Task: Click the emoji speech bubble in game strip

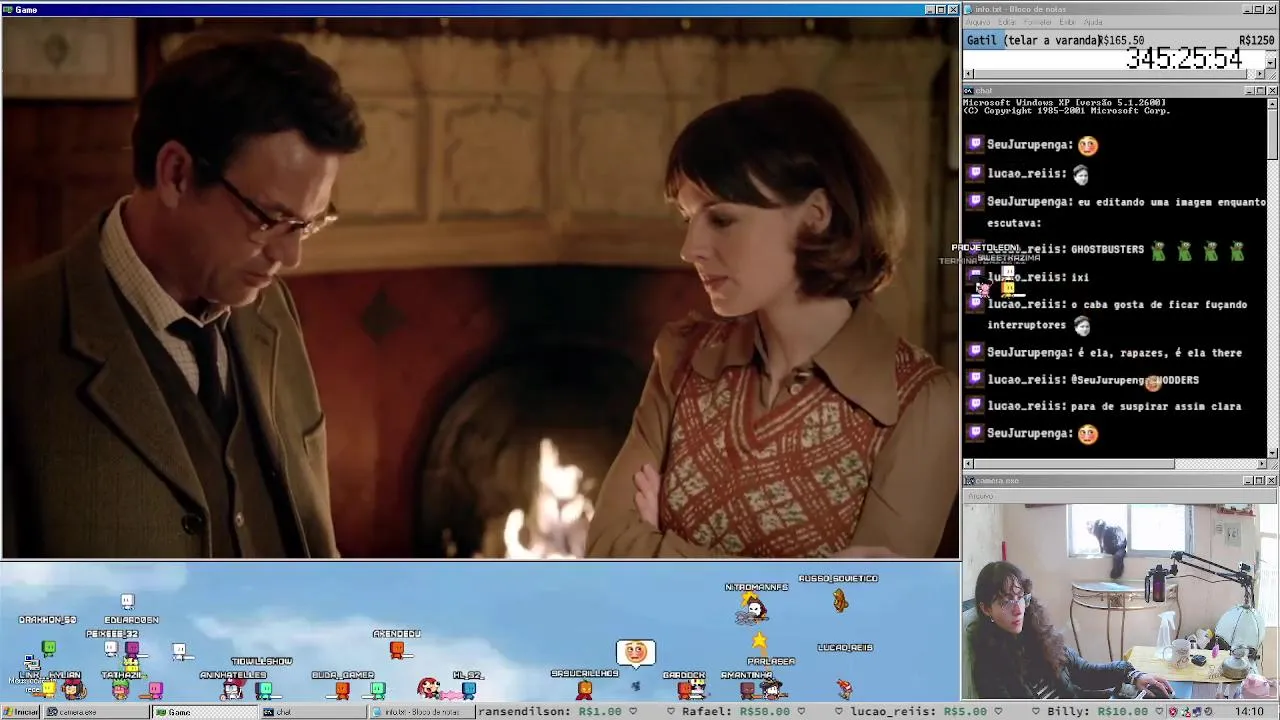Action: (x=635, y=653)
